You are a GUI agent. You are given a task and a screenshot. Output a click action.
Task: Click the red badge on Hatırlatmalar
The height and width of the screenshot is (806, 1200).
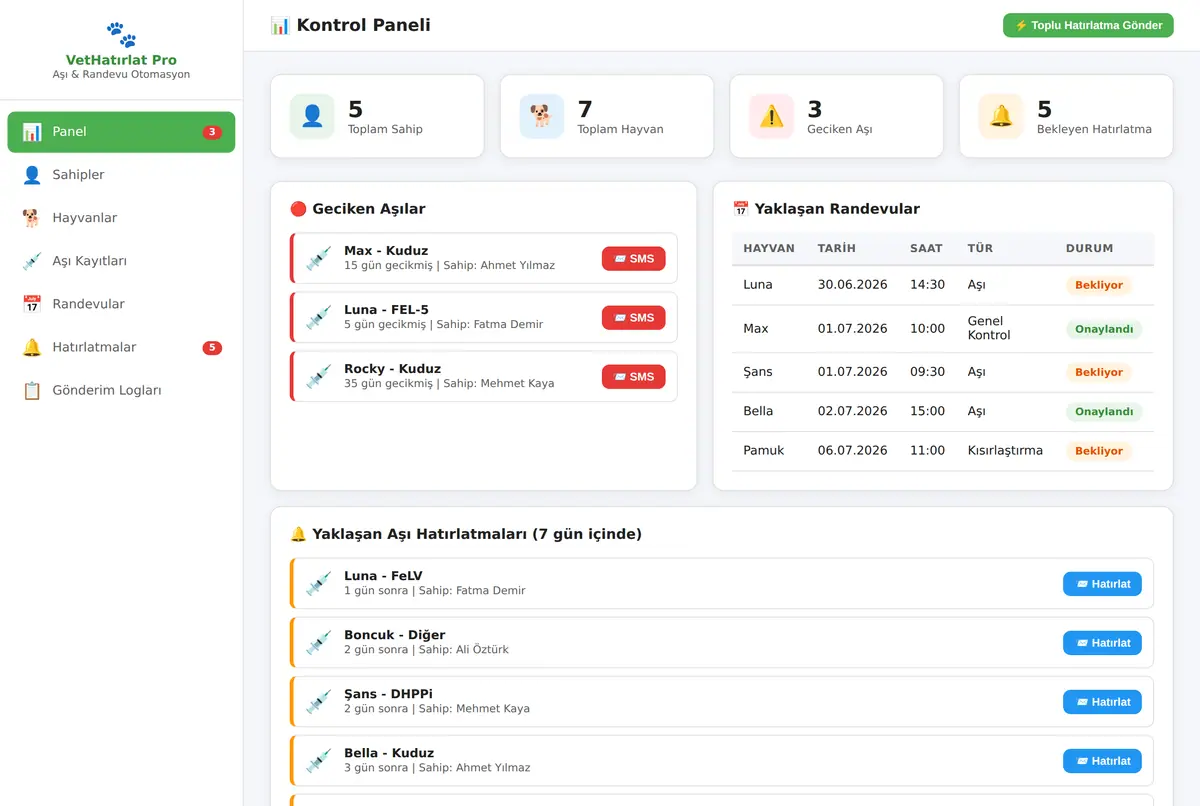[212, 348]
